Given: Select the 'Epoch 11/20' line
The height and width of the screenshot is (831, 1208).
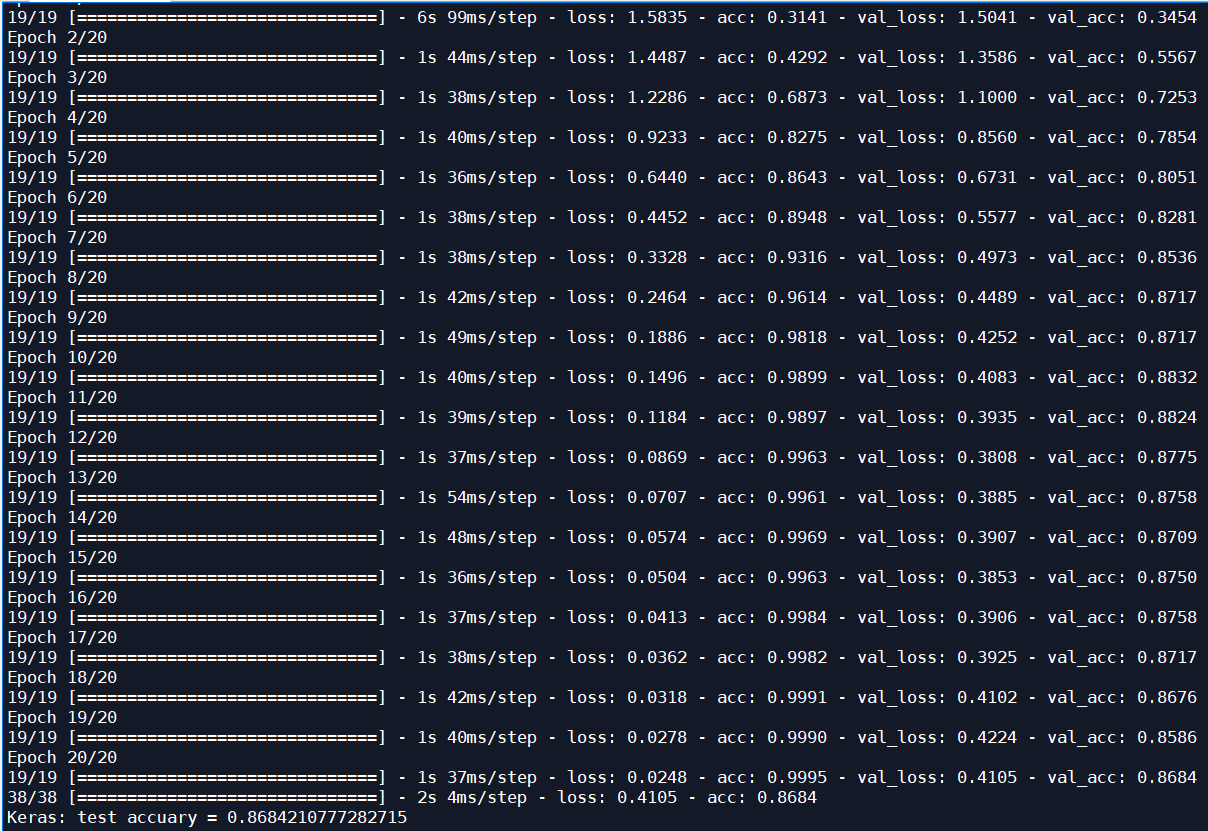Looking at the screenshot, I should [x=62, y=397].
